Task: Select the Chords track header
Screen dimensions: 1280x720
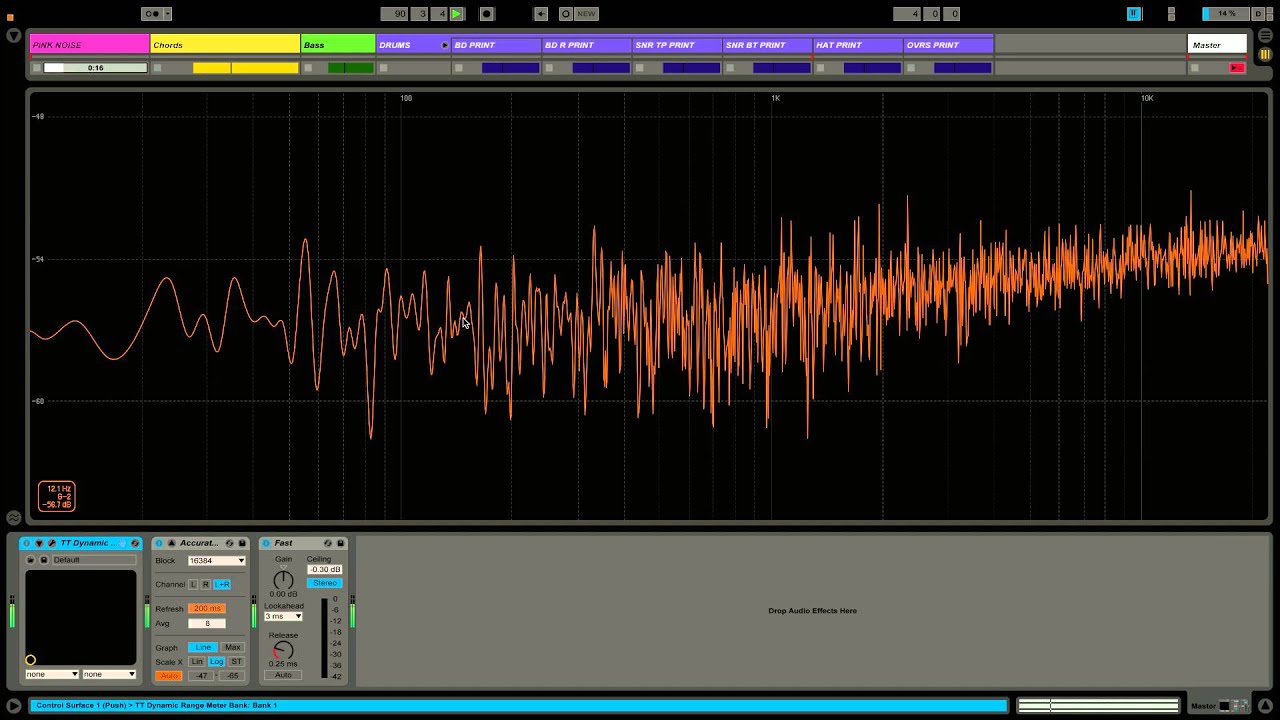Action: [x=225, y=44]
